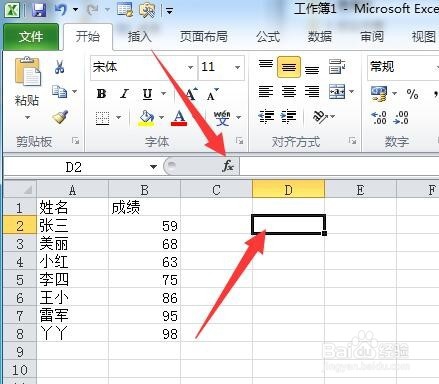Switch to the 插入 tab

pyautogui.click(x=140, y=37)
